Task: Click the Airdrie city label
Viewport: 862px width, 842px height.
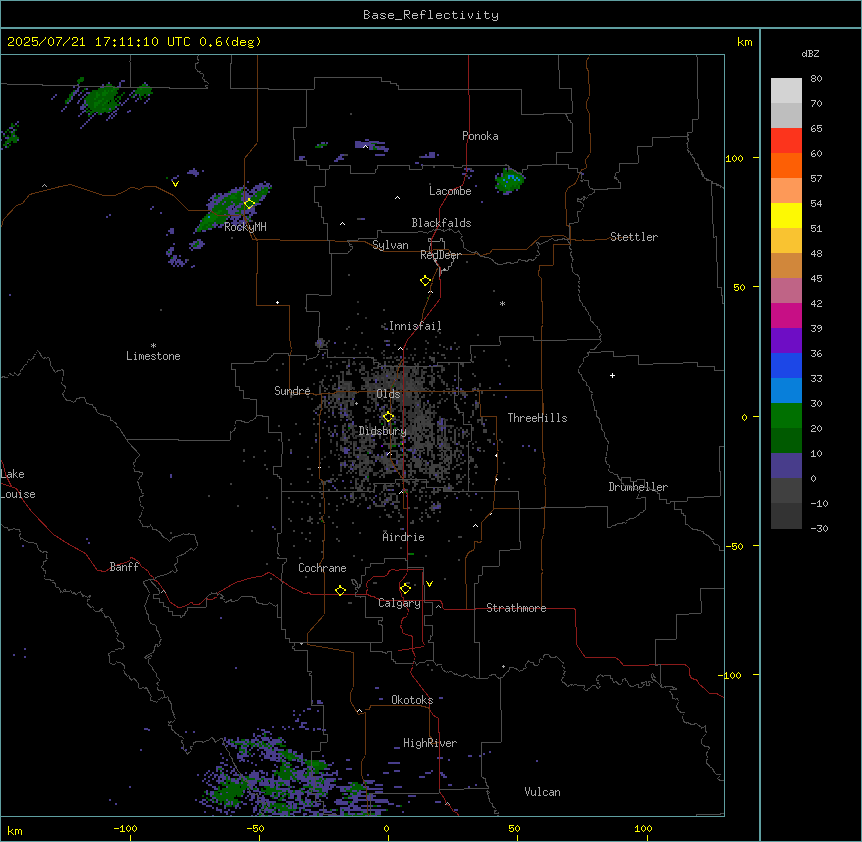Action: (403, 537)
